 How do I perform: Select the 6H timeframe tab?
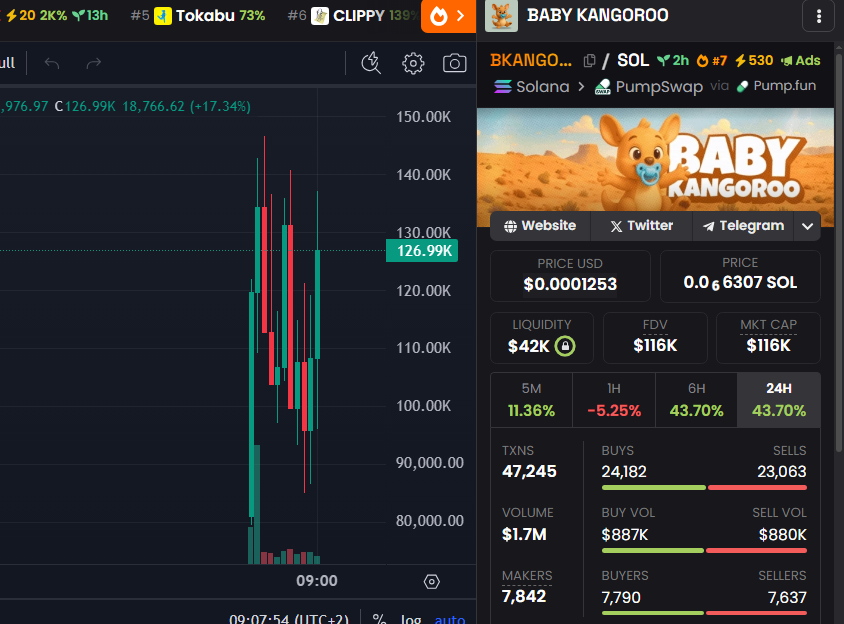697,400
